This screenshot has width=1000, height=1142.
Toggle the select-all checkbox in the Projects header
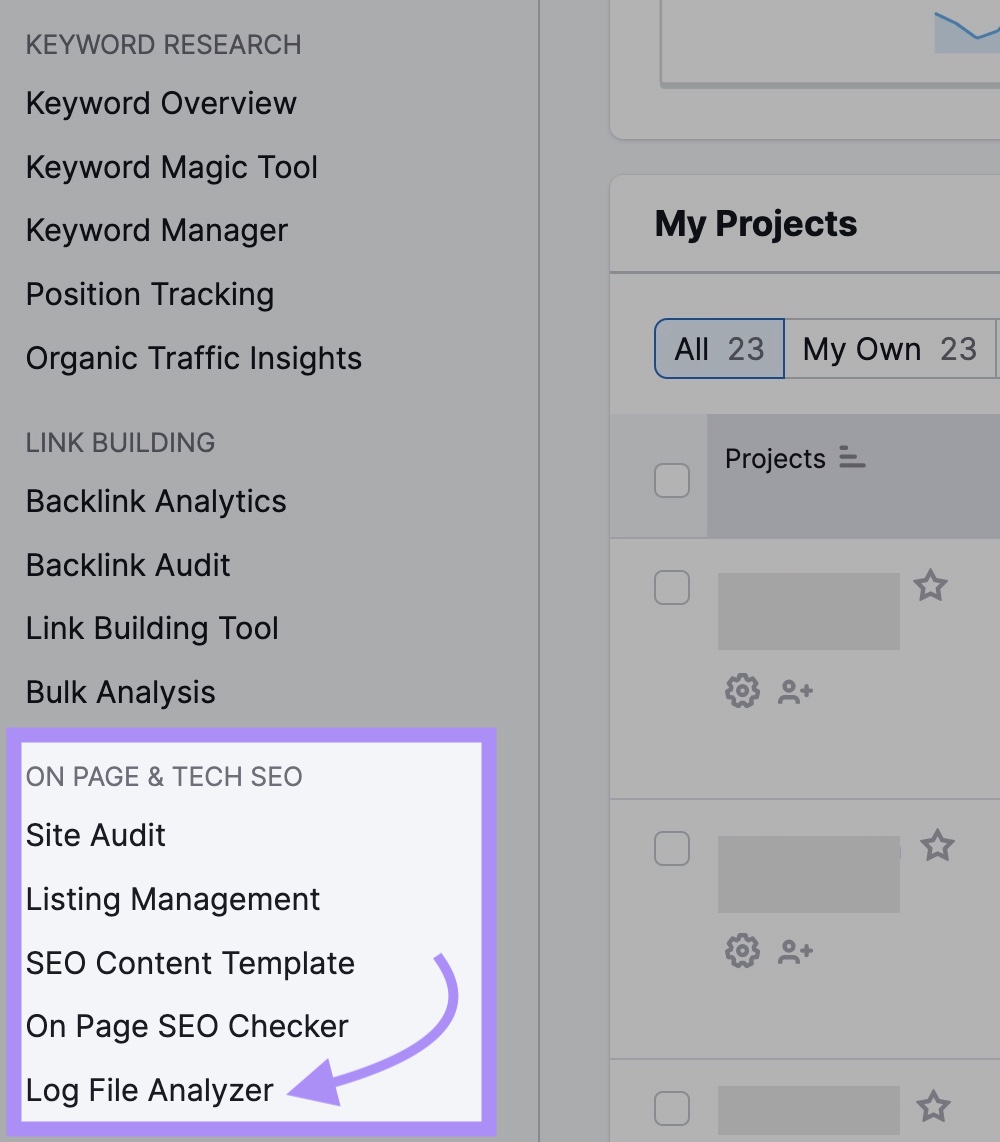click(672, 479)
